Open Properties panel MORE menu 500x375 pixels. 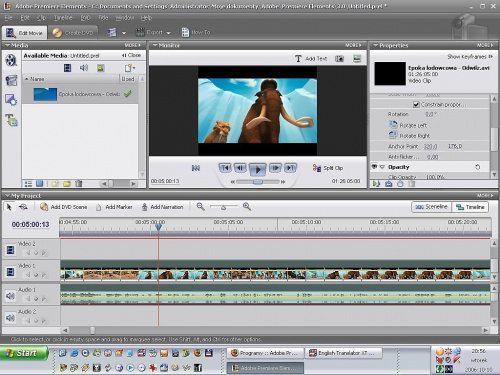coord(485,45)
